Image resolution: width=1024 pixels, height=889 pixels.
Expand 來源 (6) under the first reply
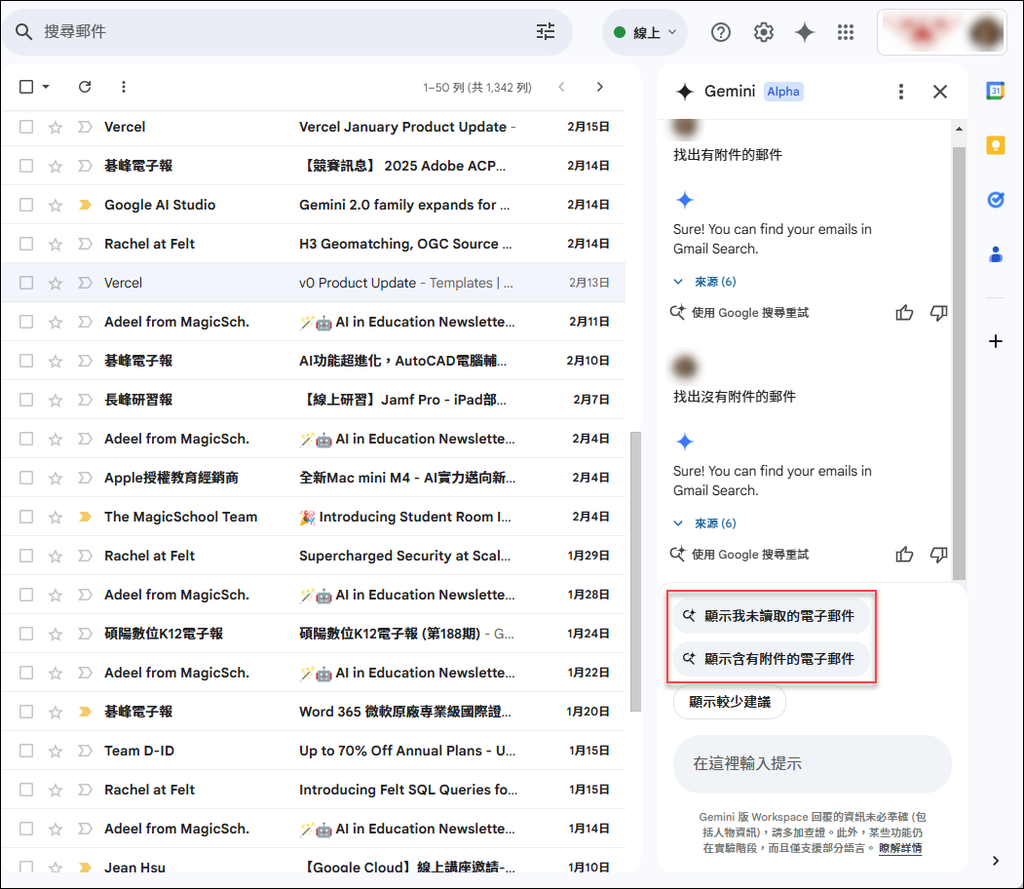pyautogui.click(x=705, y=282)
